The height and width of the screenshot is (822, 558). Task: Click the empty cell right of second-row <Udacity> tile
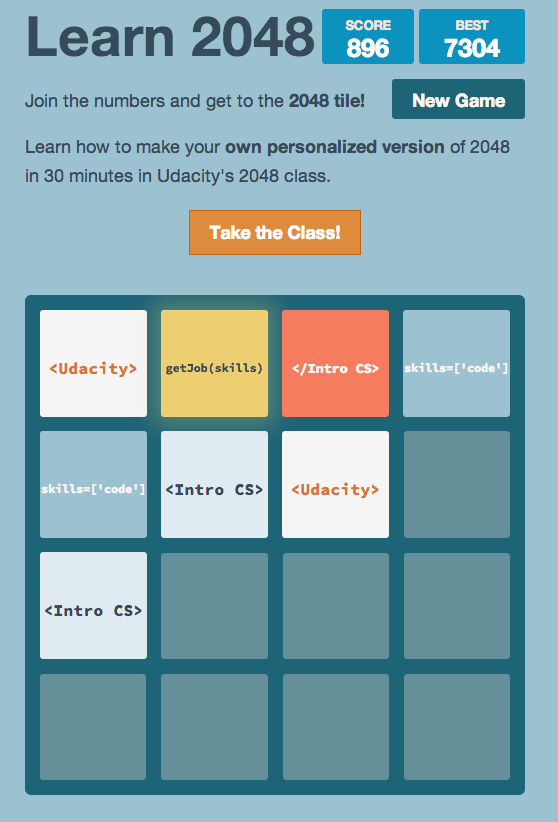[456, 484]
